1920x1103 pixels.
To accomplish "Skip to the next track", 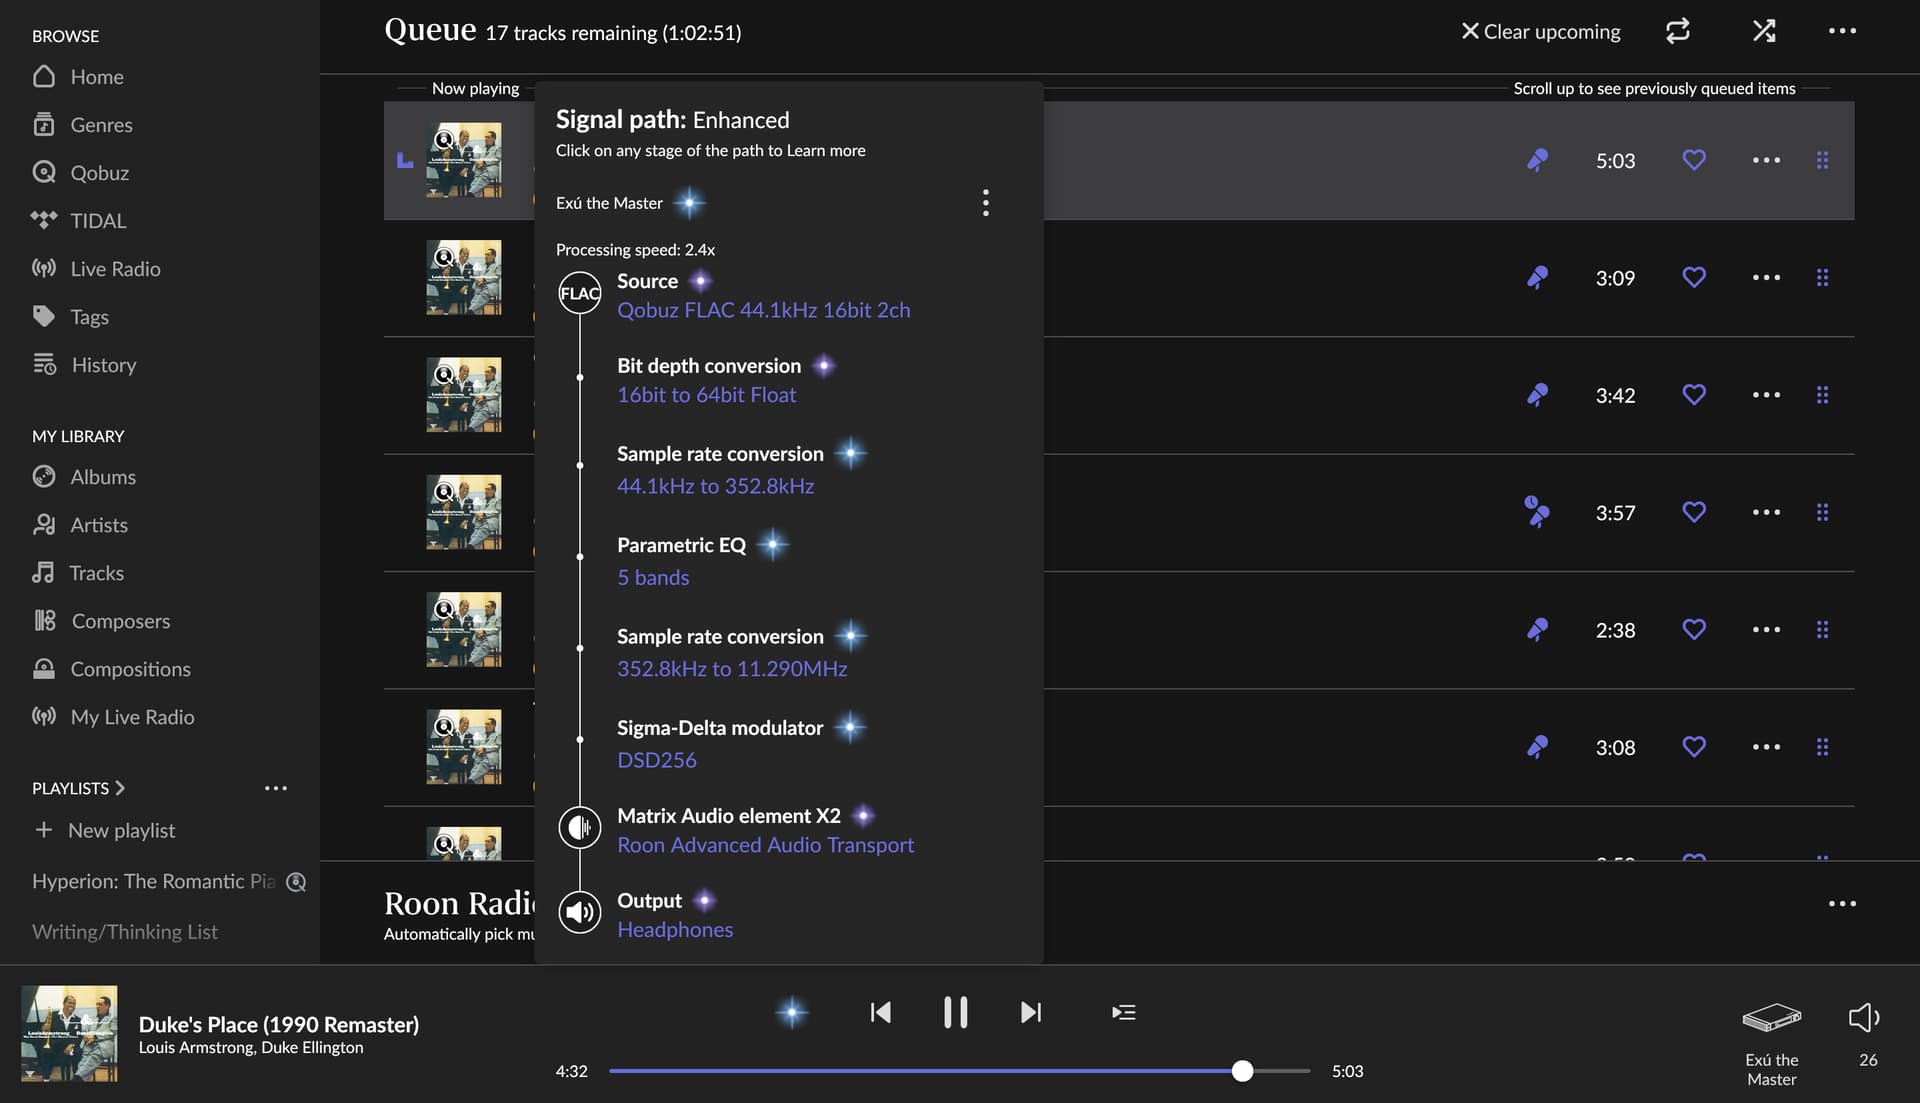I will tap(1031, 1012).
